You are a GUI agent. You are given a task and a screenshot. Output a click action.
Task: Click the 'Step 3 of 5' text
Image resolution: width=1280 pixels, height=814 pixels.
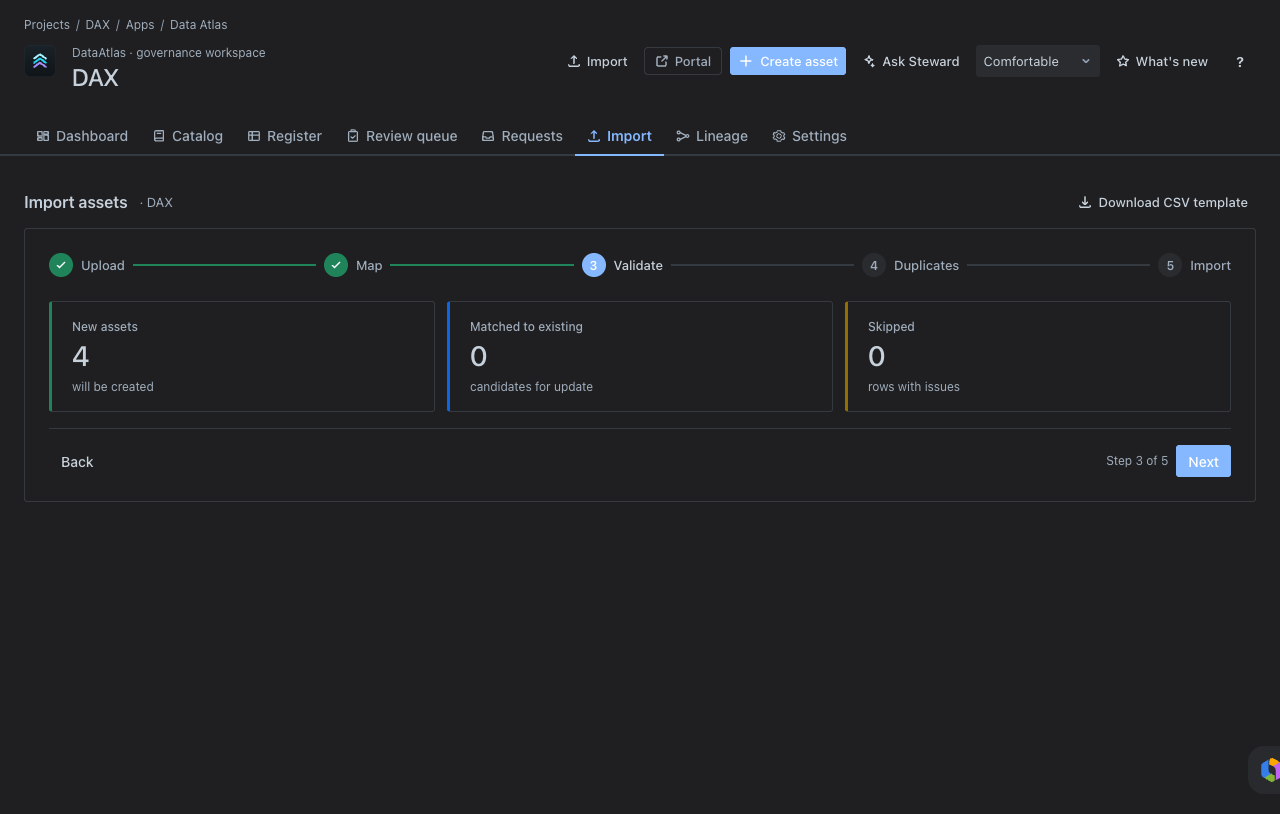1137,461
